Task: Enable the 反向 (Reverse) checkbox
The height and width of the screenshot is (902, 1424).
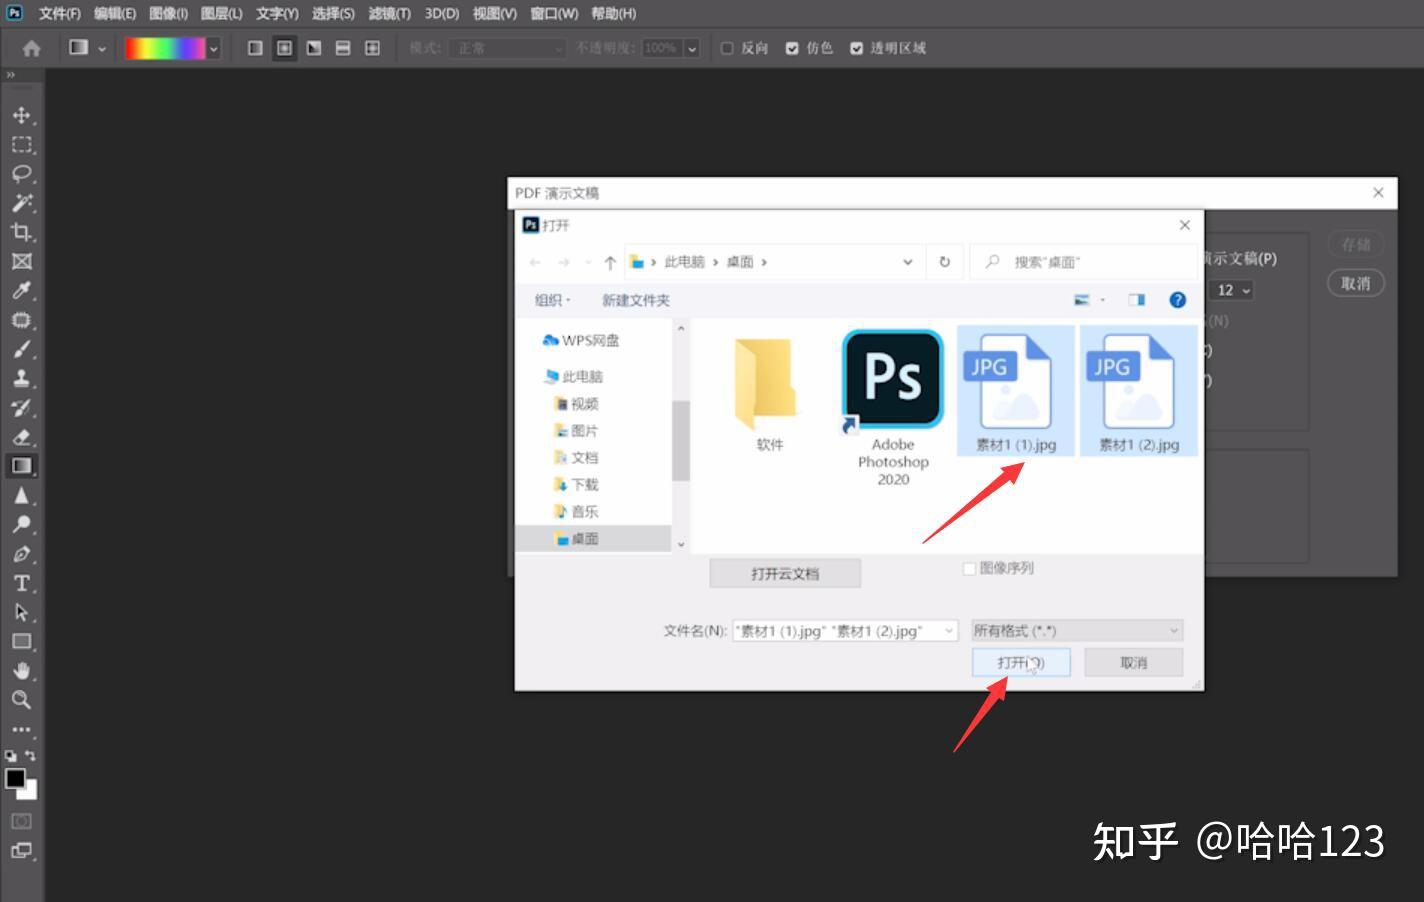Action: point(727,48)
